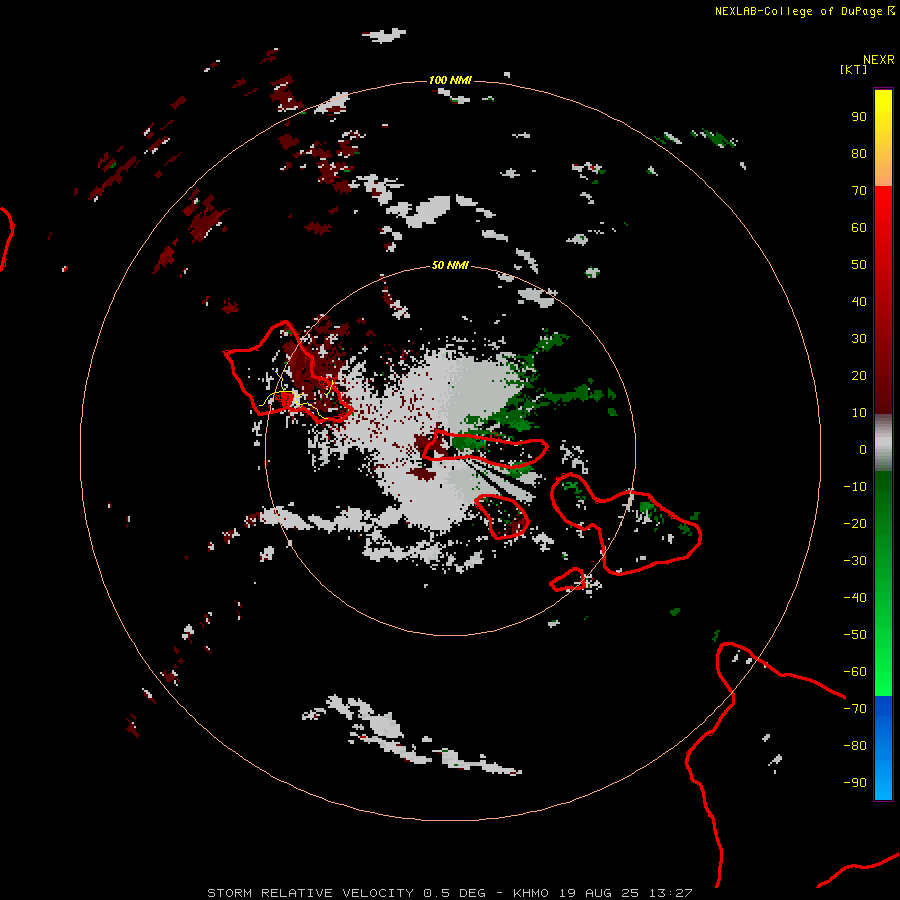900x900 pixels.
Task: Click the positive 10 knot scale label
Action: click(859, 413)
